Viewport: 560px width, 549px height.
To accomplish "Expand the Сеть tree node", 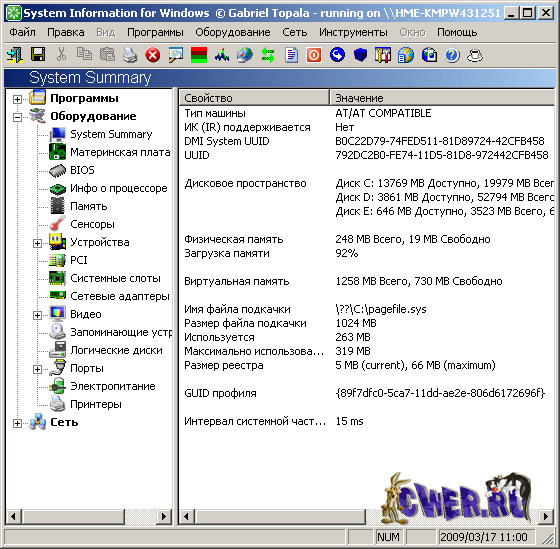I will [x=17, y=423].
